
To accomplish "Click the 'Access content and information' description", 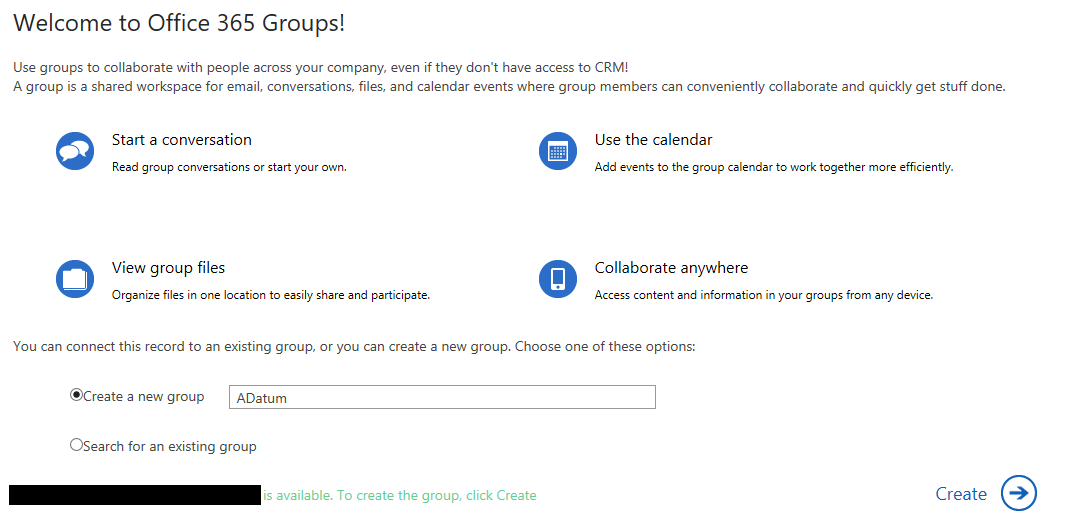I will click(x=764, y=295).
